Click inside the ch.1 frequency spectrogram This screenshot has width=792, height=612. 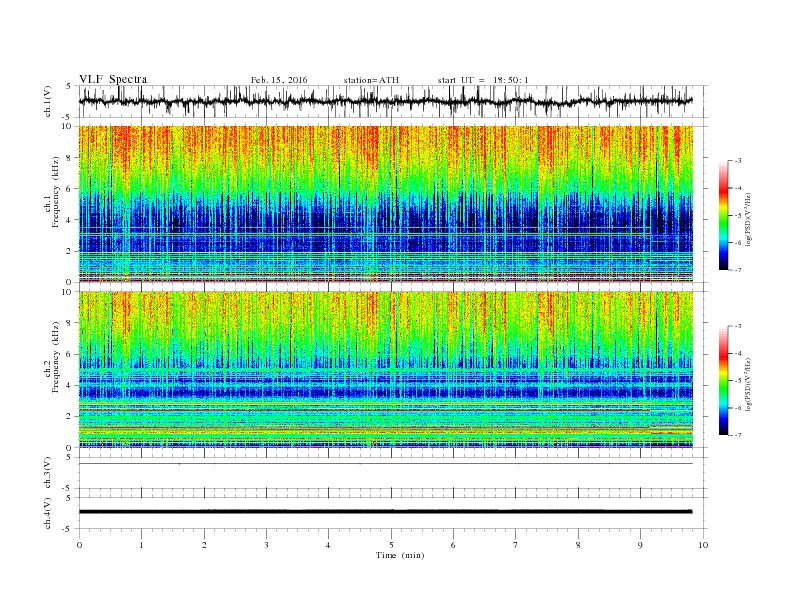(x=386, y=204)
